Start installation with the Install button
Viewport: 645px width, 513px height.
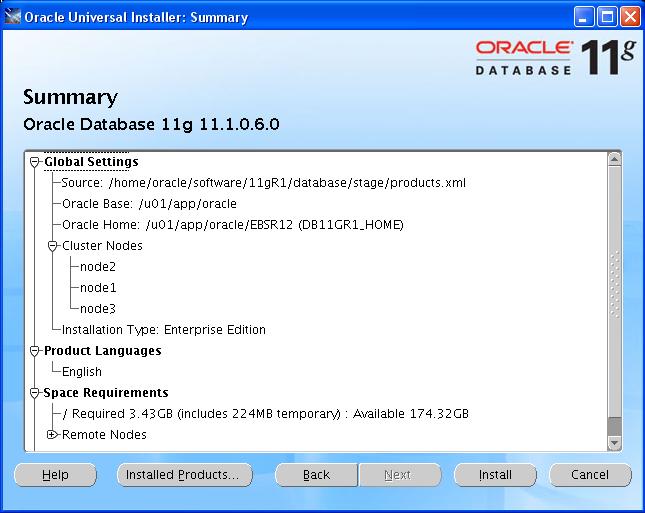494,475
